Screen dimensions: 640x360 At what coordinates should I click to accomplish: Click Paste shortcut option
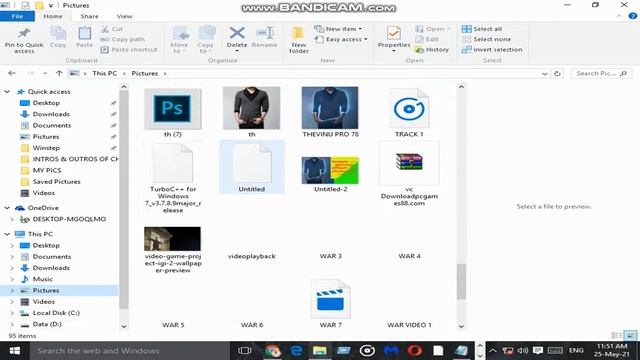[x=129, y=49]
